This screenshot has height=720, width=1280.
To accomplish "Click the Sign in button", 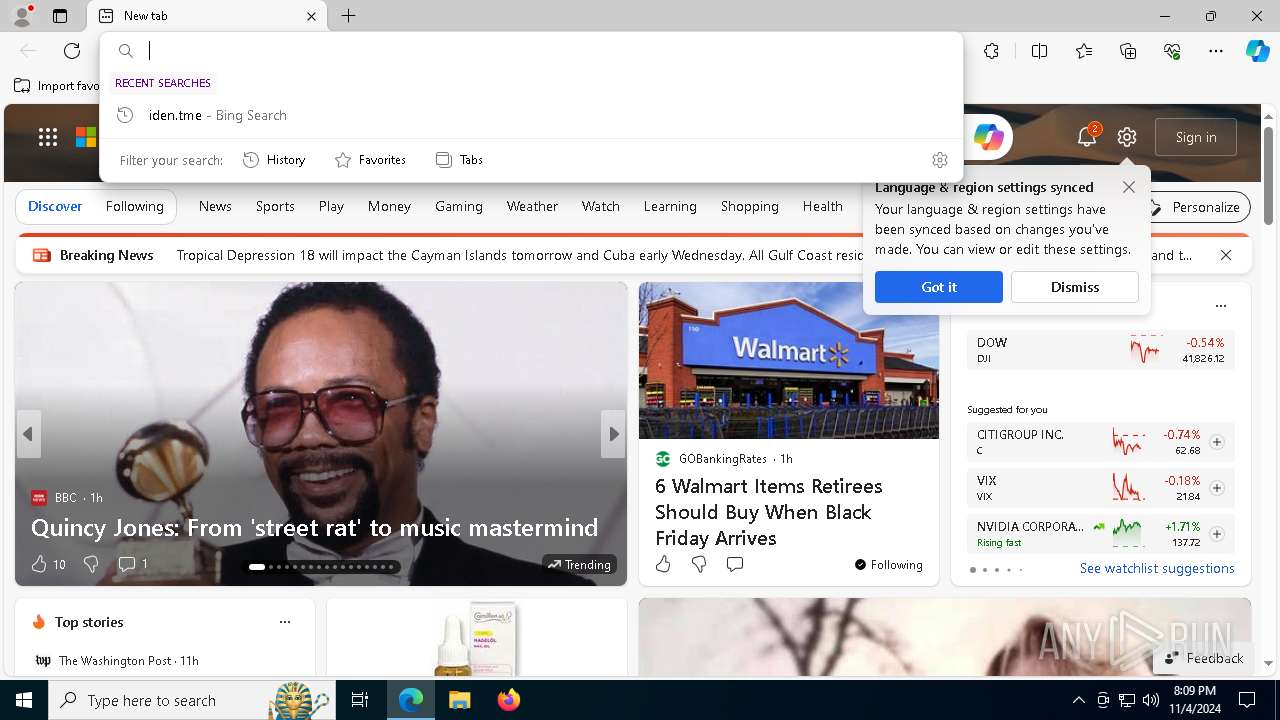I will pyautogui.click(x=1196, y=137).
